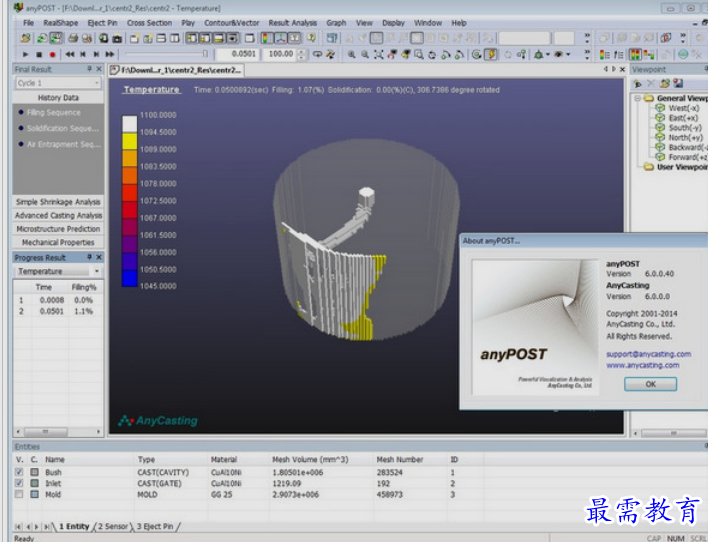The image size is (708, 542).
Task: Click the West(-x) viewpoint icon
Action: (660, 108)
